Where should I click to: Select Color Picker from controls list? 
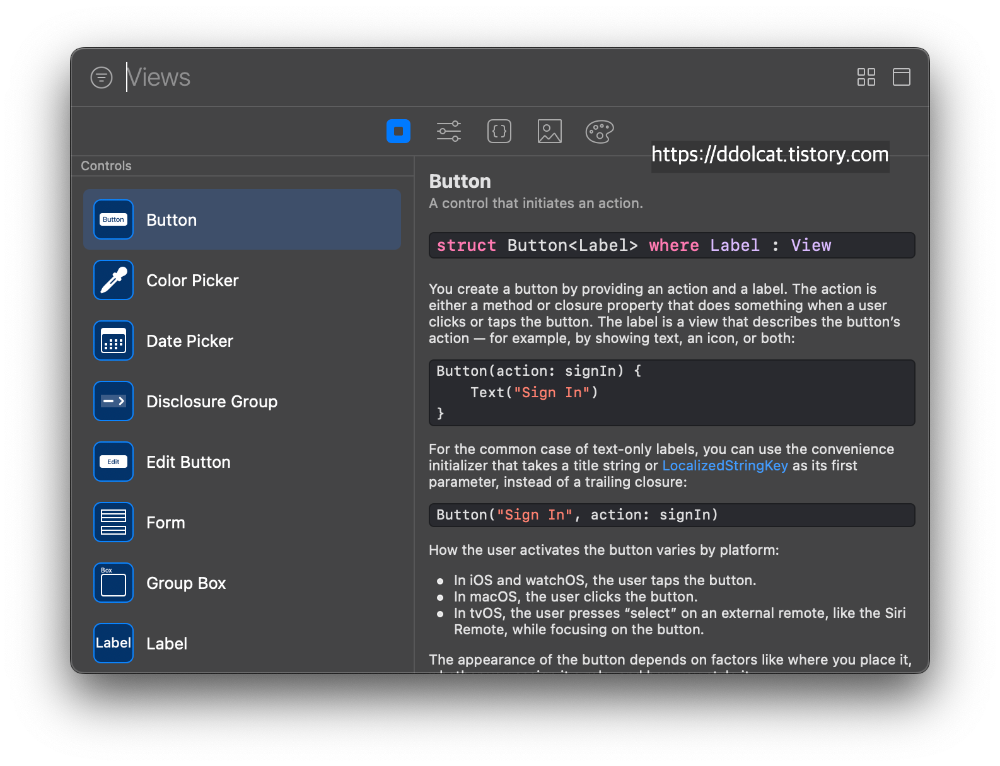coord(192,281)
